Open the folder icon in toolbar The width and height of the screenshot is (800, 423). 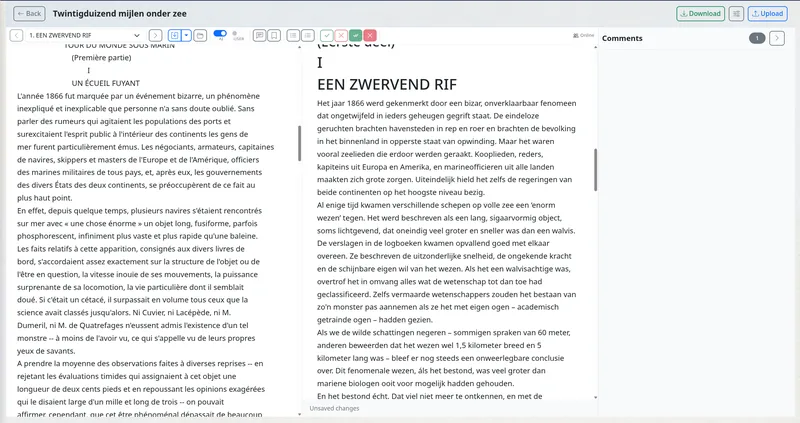pyautogui.click(x=201, y=35)
